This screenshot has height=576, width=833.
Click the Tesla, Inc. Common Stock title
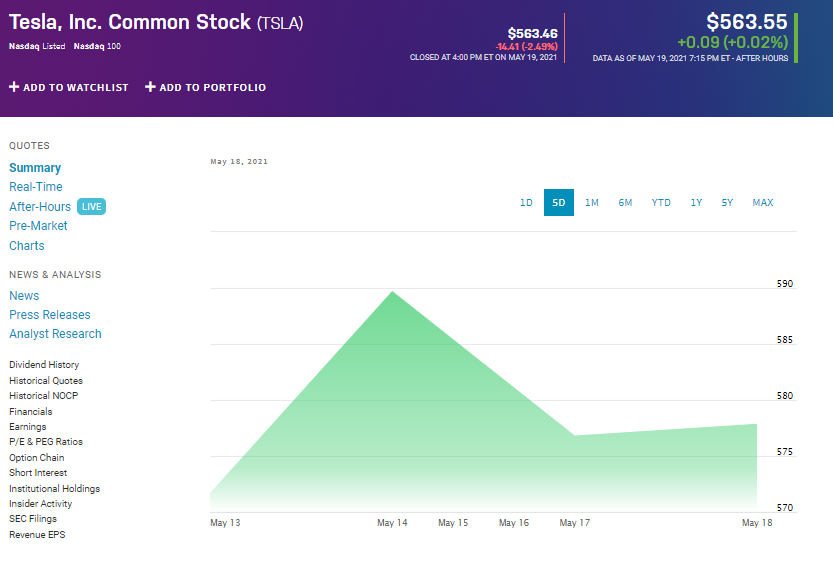click(x=156, y=22)
